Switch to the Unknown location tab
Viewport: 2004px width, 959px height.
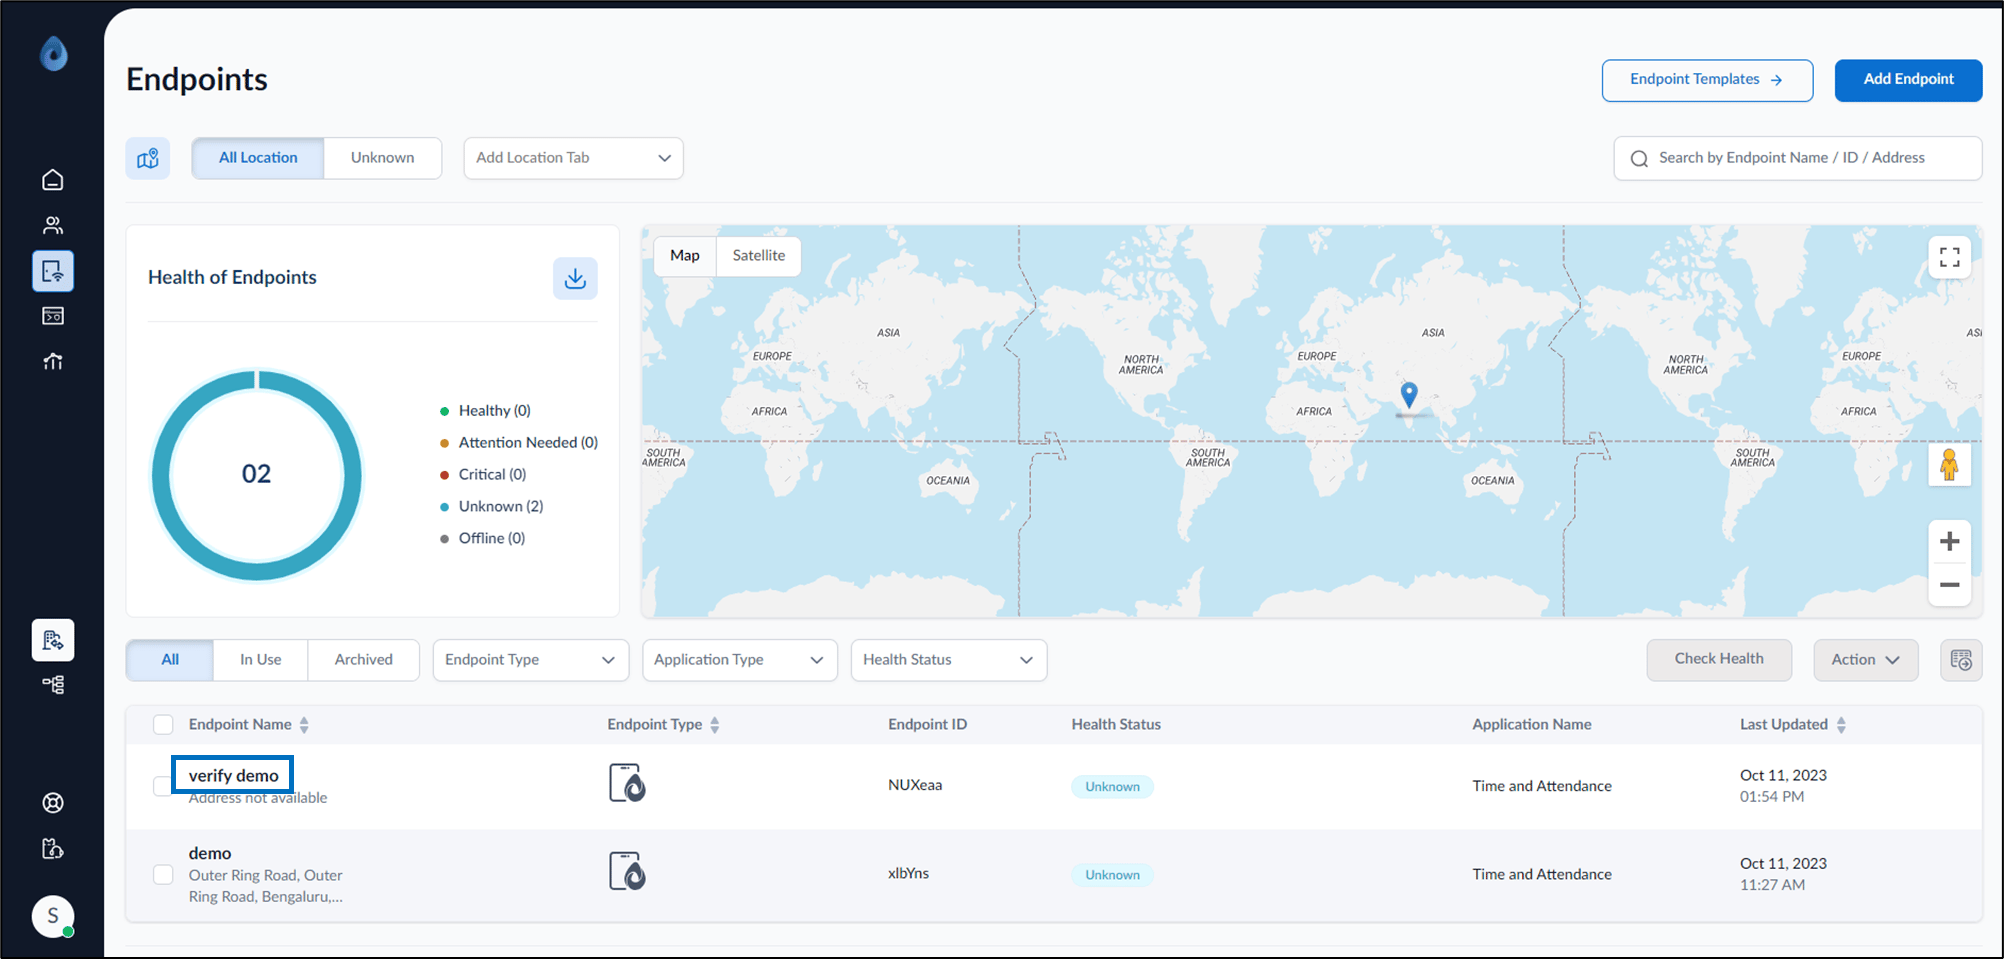click(x=382, y=158)
